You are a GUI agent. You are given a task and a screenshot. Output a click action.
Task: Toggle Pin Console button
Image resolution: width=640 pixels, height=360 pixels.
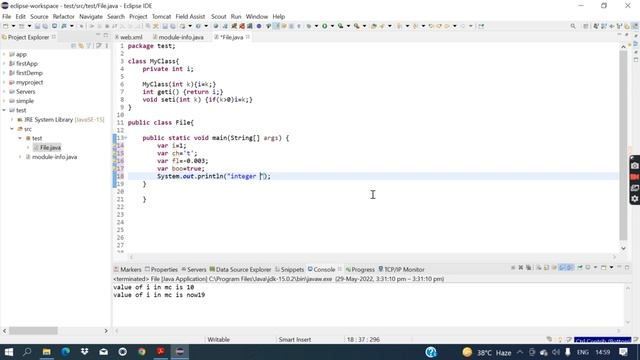[x=580, y=268]
